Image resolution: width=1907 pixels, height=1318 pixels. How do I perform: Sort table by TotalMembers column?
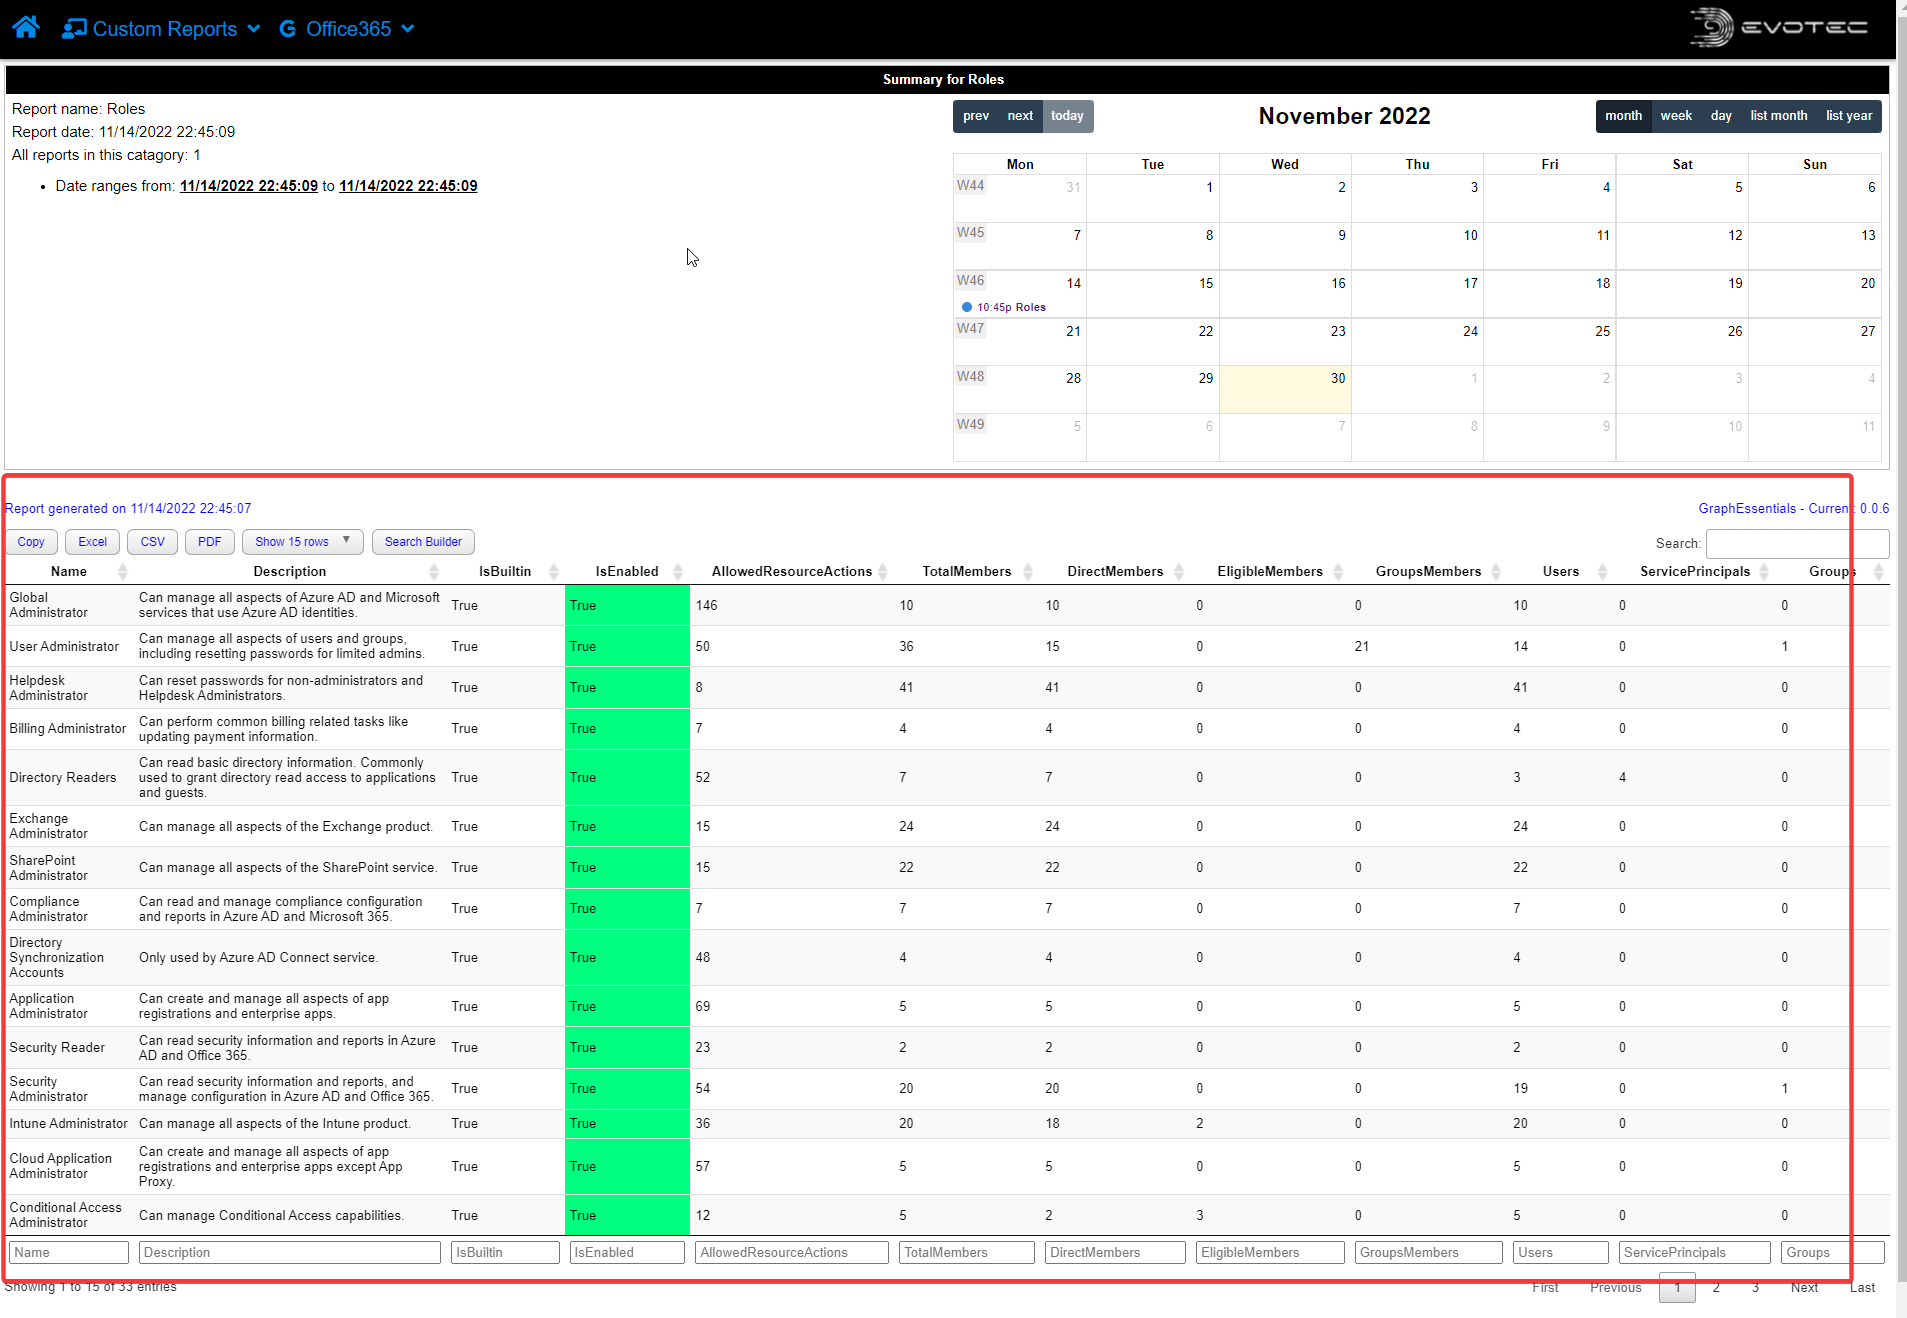pos(967,572)
